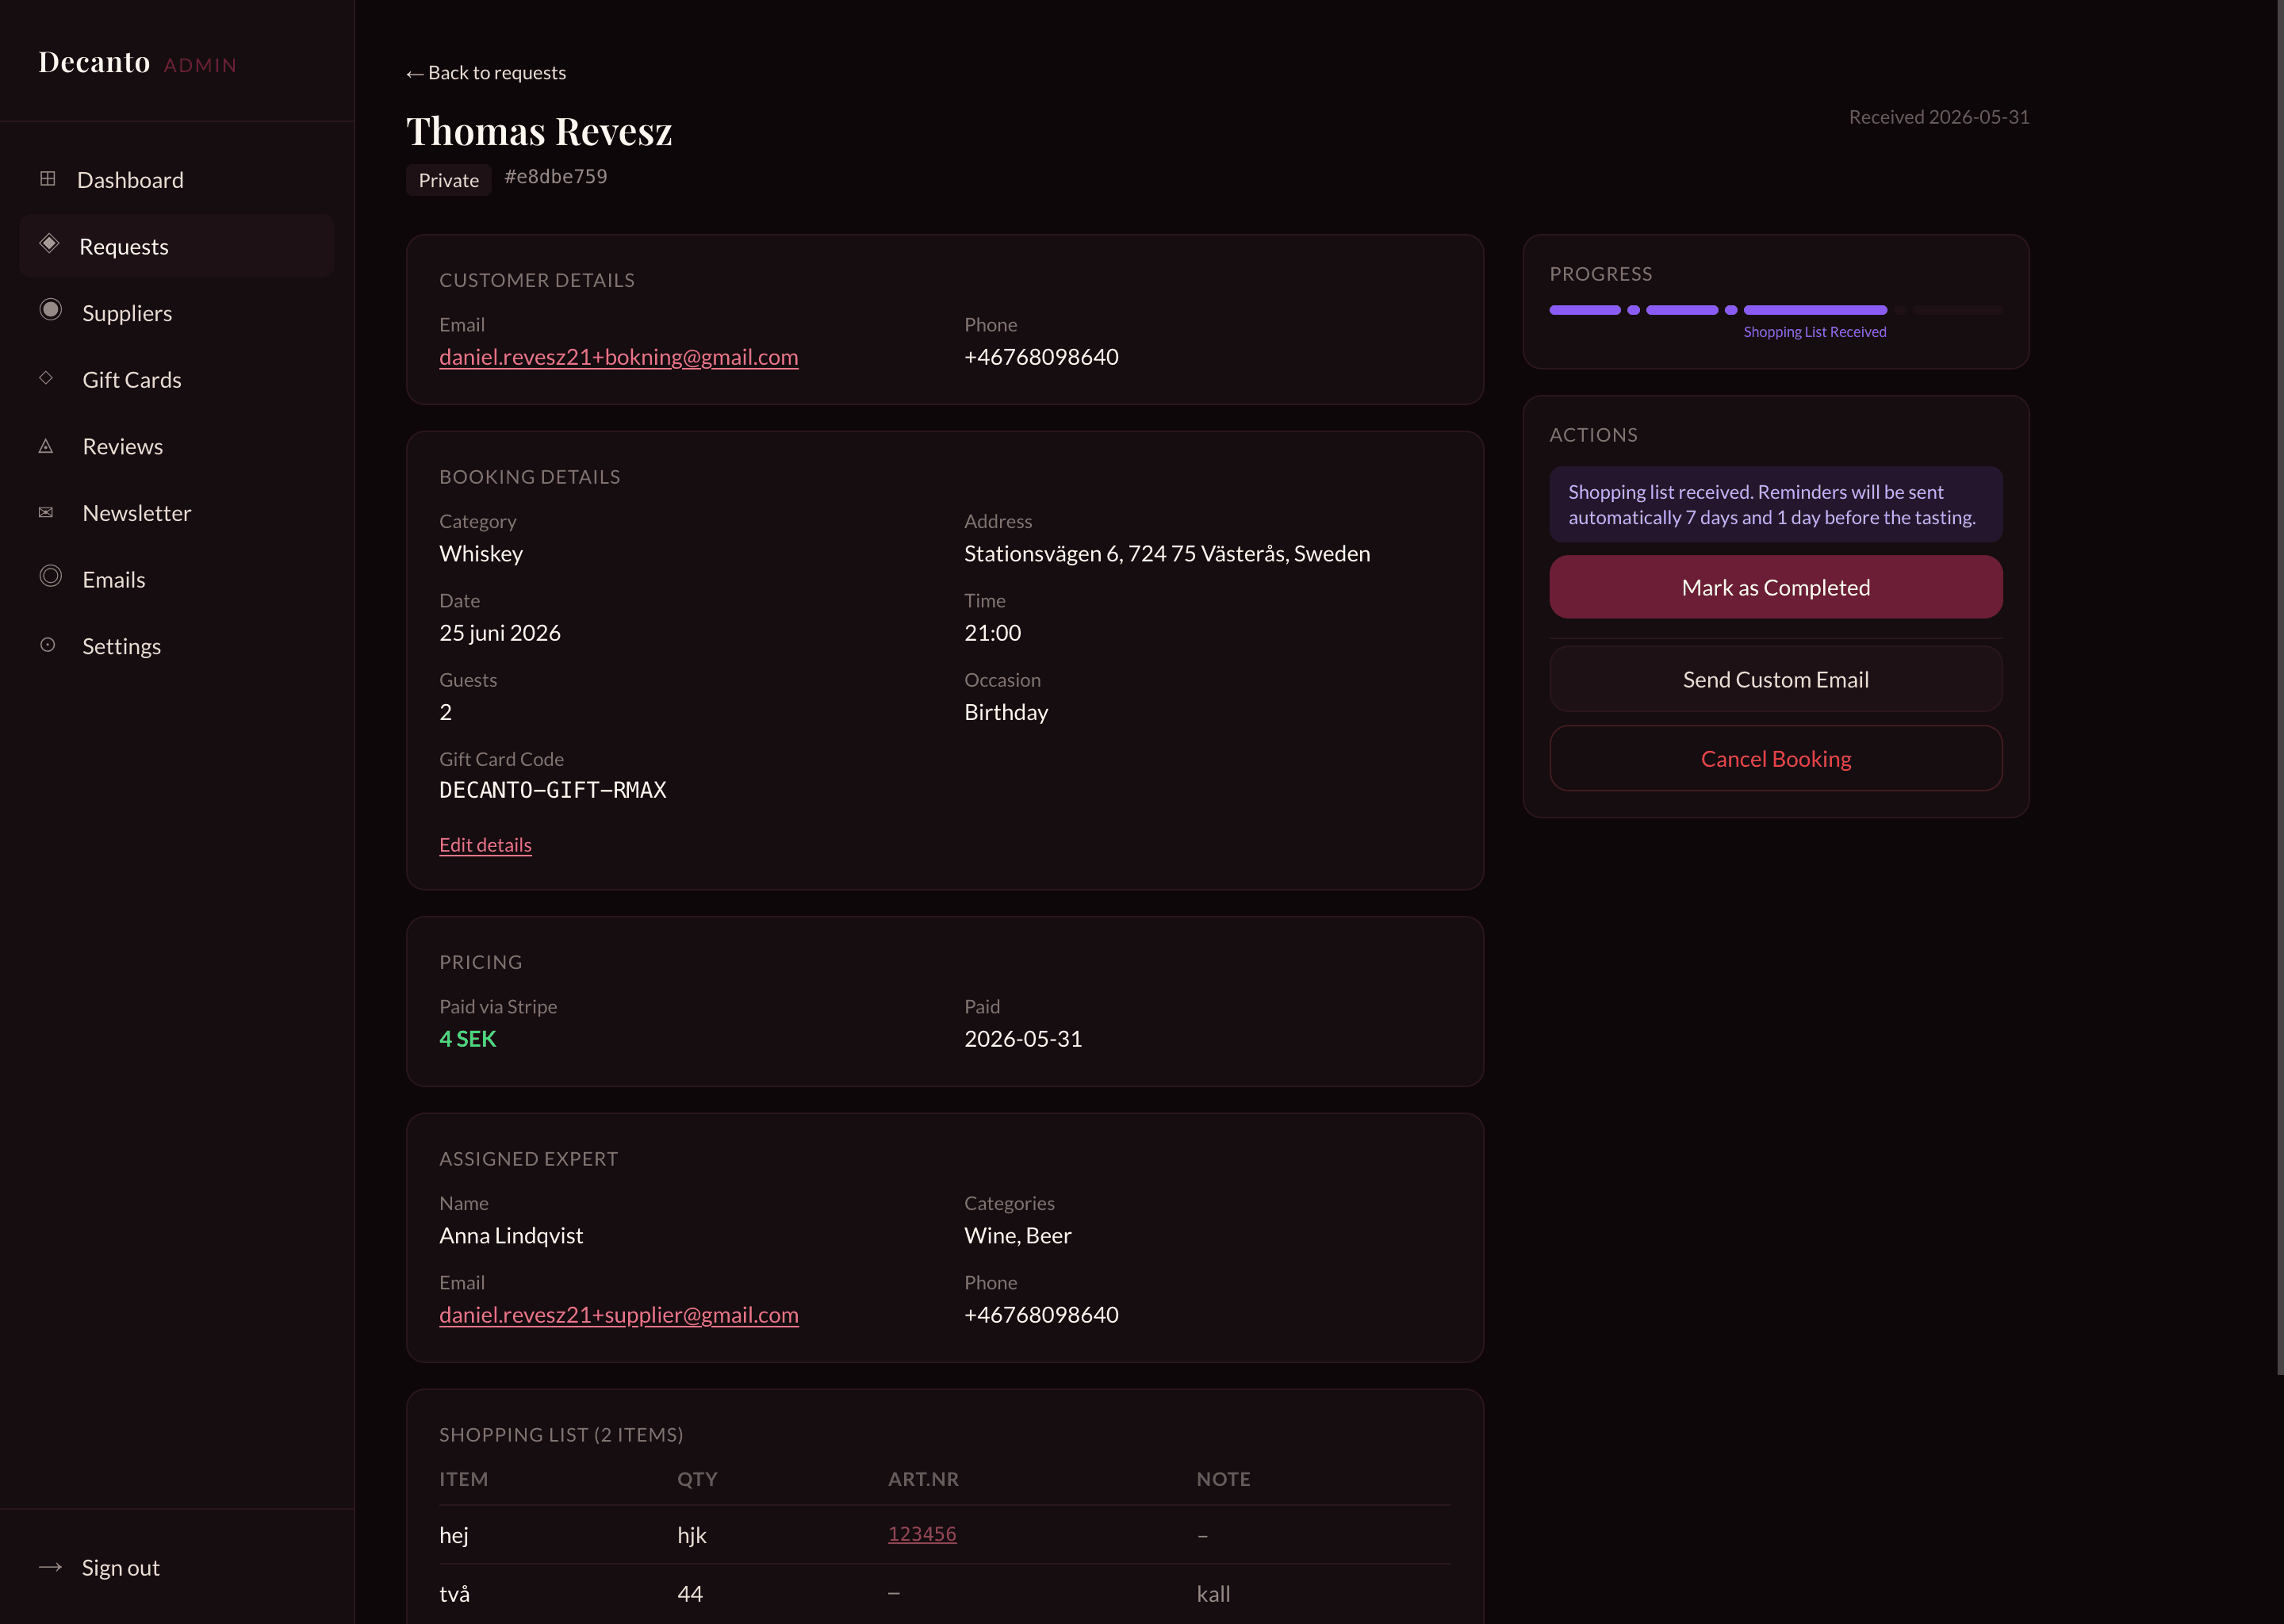Viewport: 2284px width, 1624px height.
Task: Open the Dashboard menu item
Action: (177, 180)
